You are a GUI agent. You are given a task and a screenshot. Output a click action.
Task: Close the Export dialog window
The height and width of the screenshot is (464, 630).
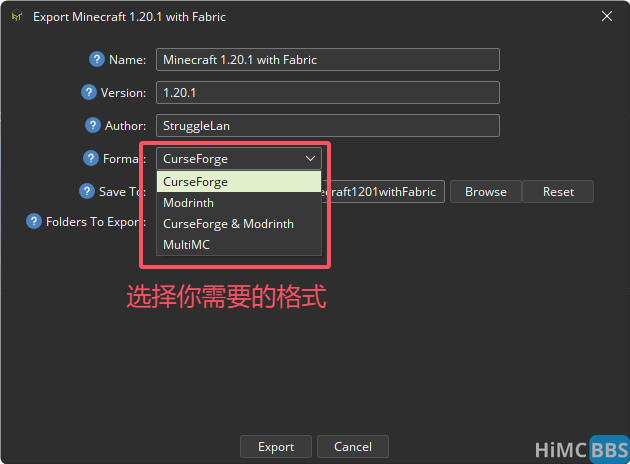(605, 16)
